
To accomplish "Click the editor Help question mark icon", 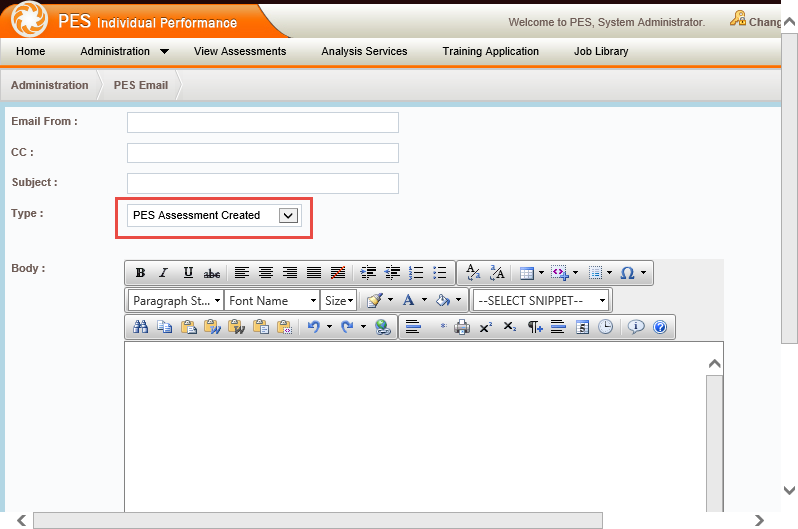I will 660,327.
